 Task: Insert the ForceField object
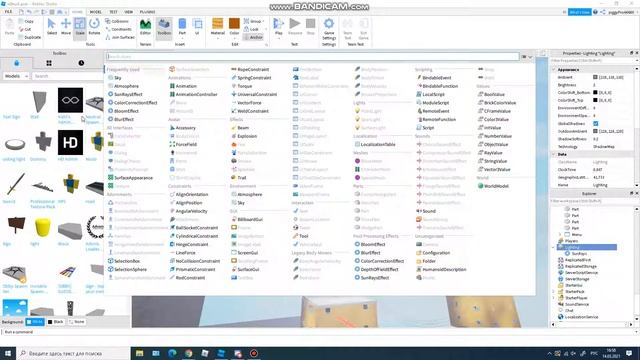click(183, 144)
